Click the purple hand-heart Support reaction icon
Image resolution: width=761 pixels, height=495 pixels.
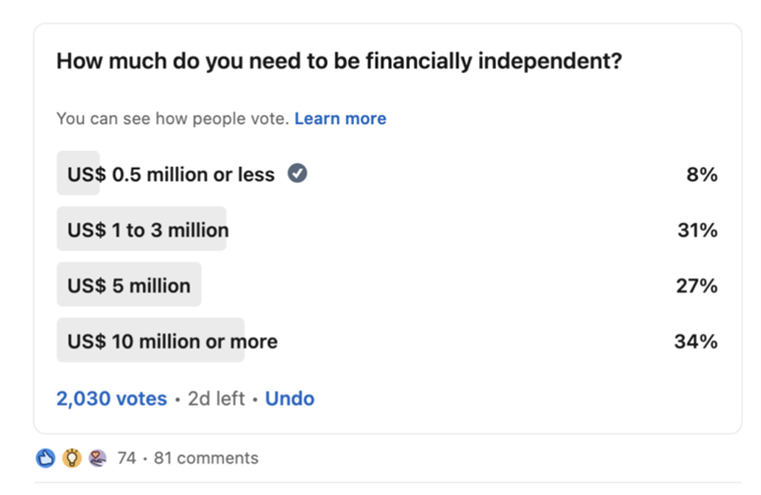tap(97, 458)
